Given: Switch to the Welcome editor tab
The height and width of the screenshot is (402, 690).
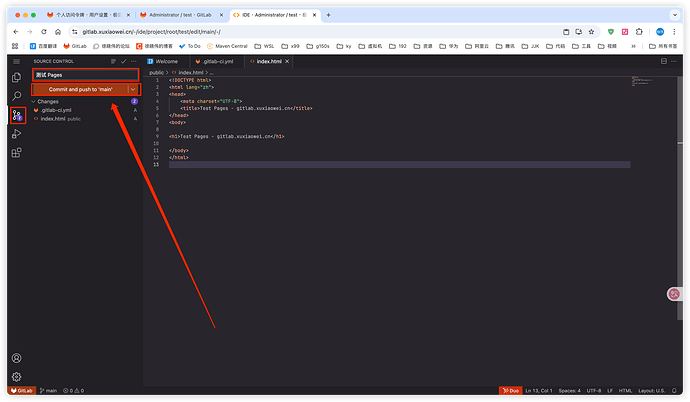Looking at the screenshot, I should [165, 61].
